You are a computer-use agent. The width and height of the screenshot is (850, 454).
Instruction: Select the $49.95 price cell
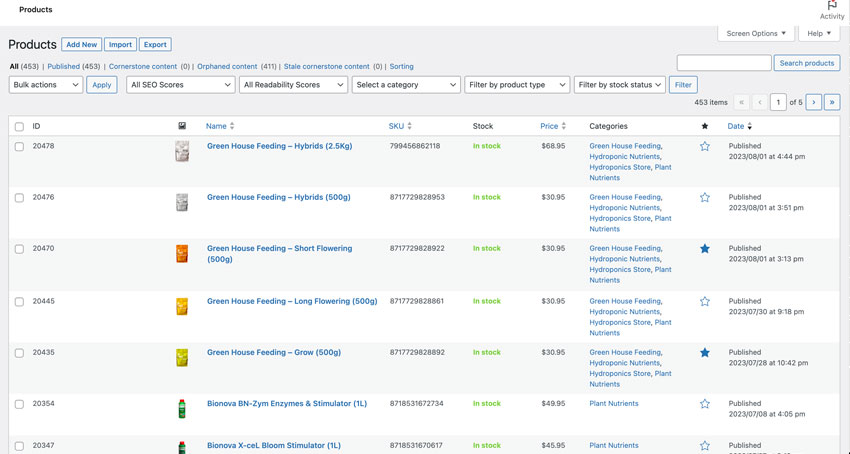553,404
